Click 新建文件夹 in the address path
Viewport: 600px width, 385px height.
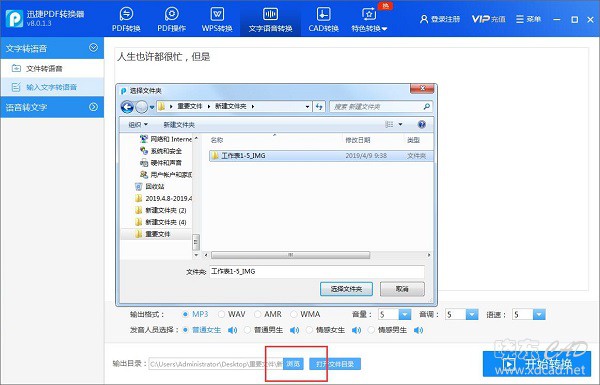click(x=230, y=106)
